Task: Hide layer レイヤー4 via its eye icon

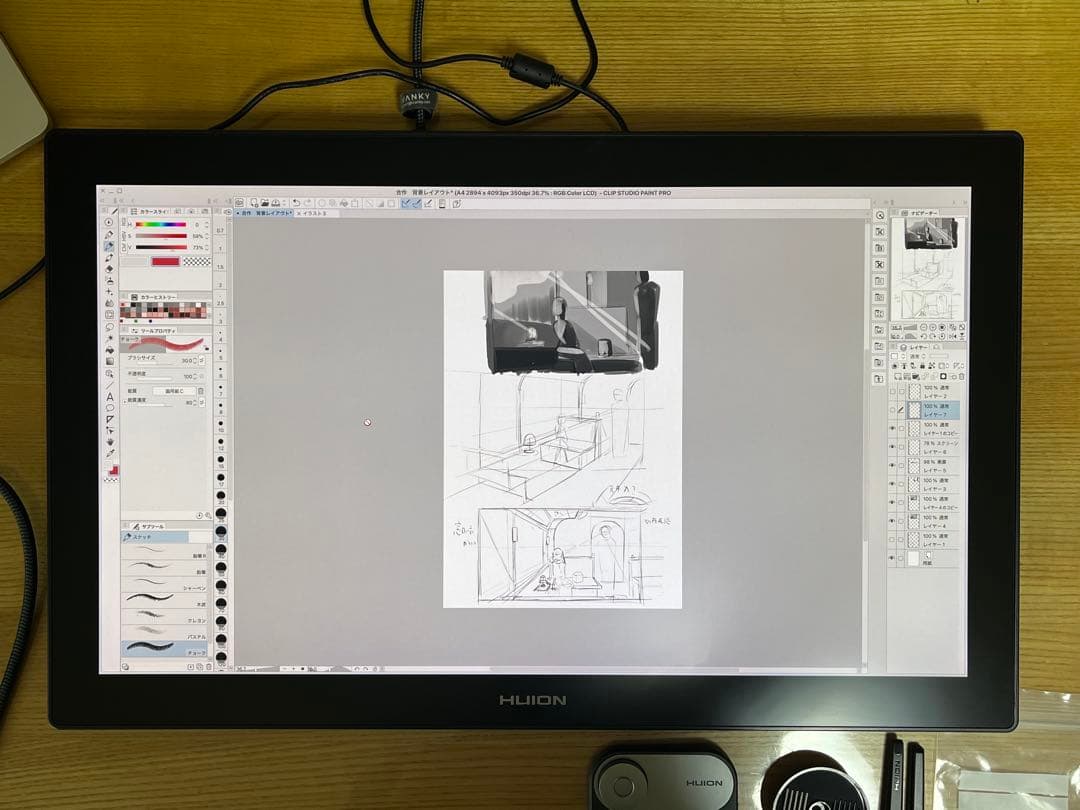Action: coord(892,521)
